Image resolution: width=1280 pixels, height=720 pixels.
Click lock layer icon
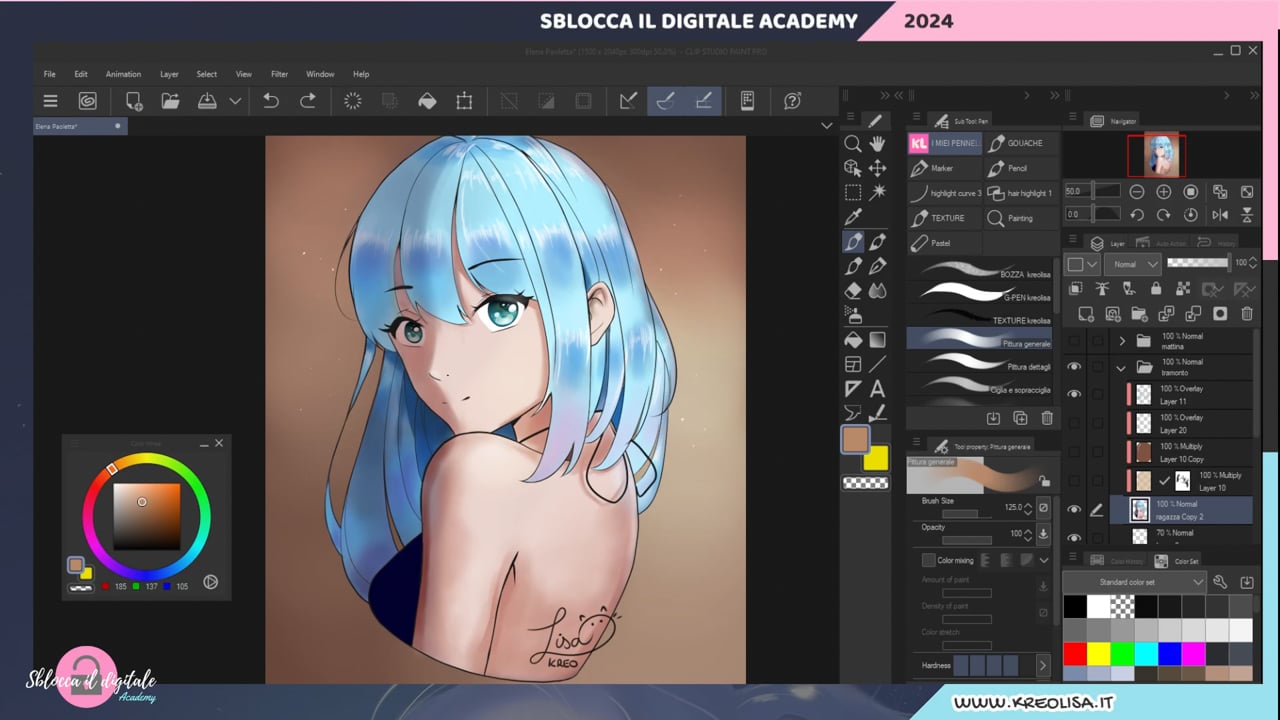(1156, 289)
